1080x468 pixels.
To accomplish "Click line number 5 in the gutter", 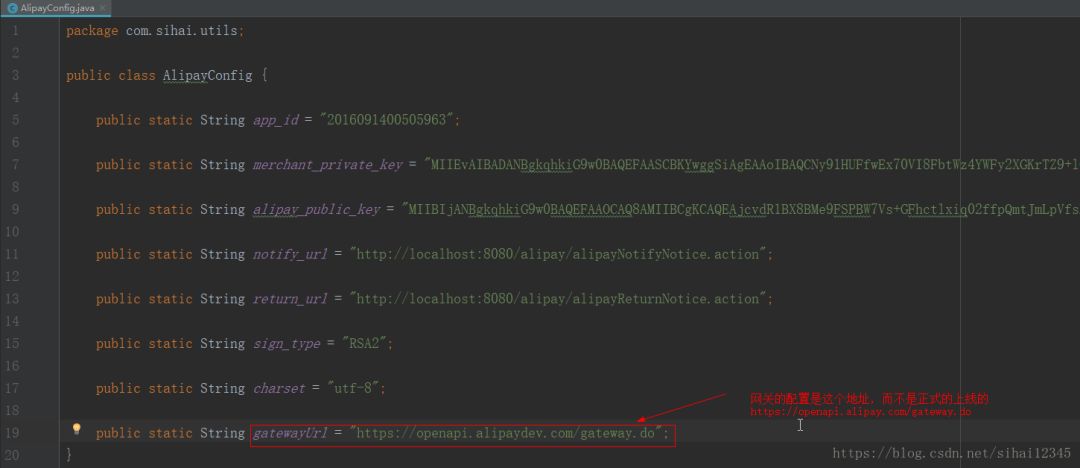I will (15, 120).
